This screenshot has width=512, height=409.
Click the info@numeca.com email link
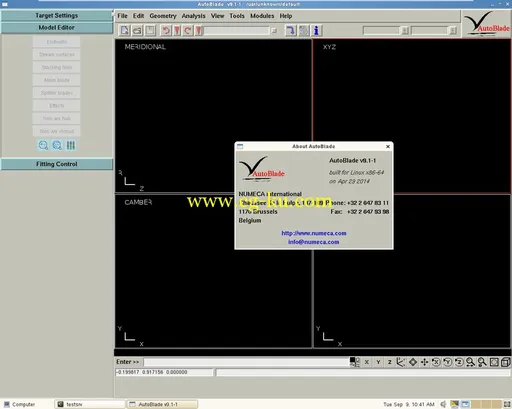pyautogui.click(x=314, y=242)
